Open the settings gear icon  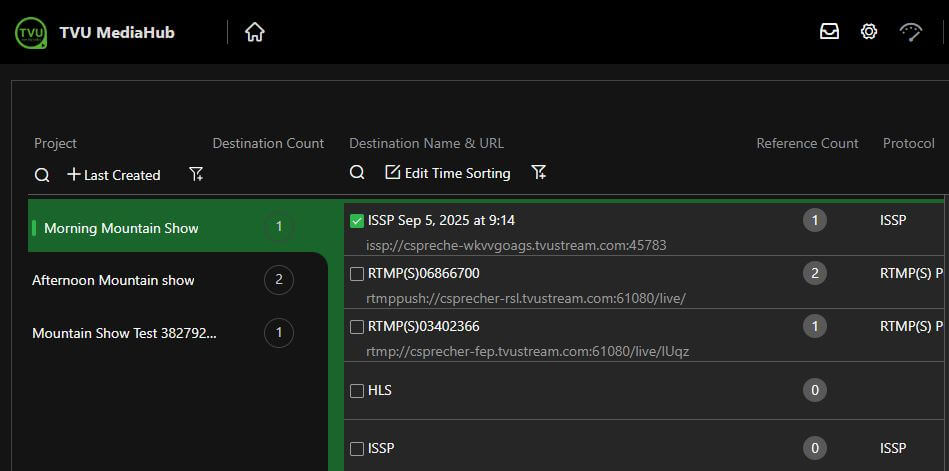(869, 32)
